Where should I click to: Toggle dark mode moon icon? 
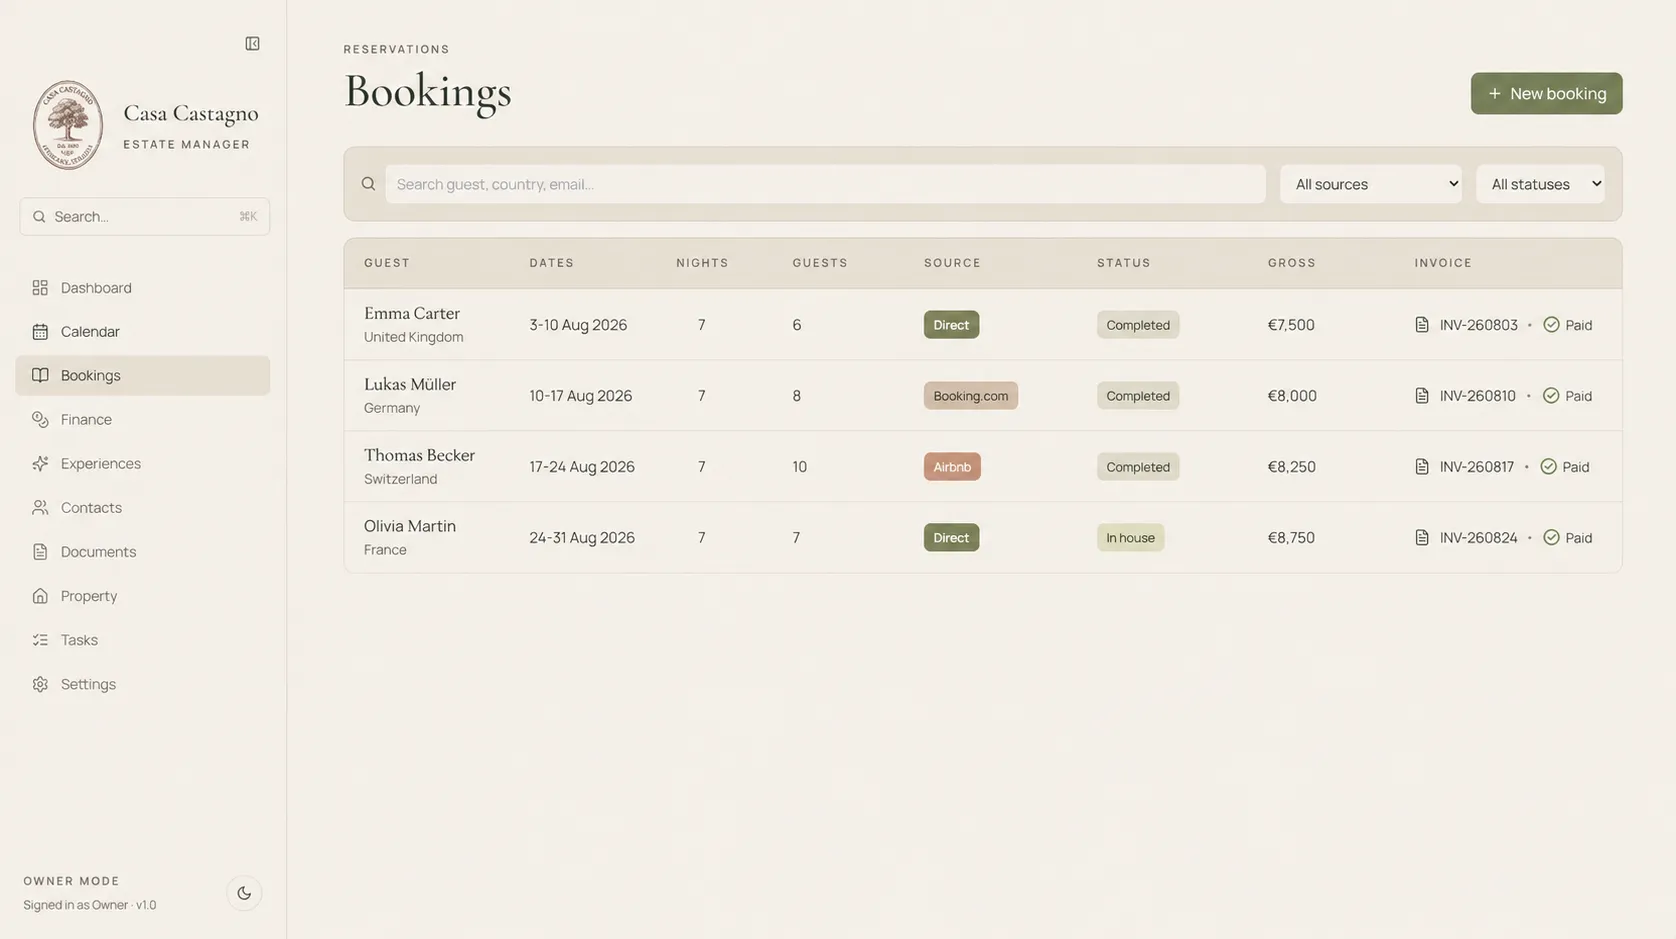tap(244, 893)
